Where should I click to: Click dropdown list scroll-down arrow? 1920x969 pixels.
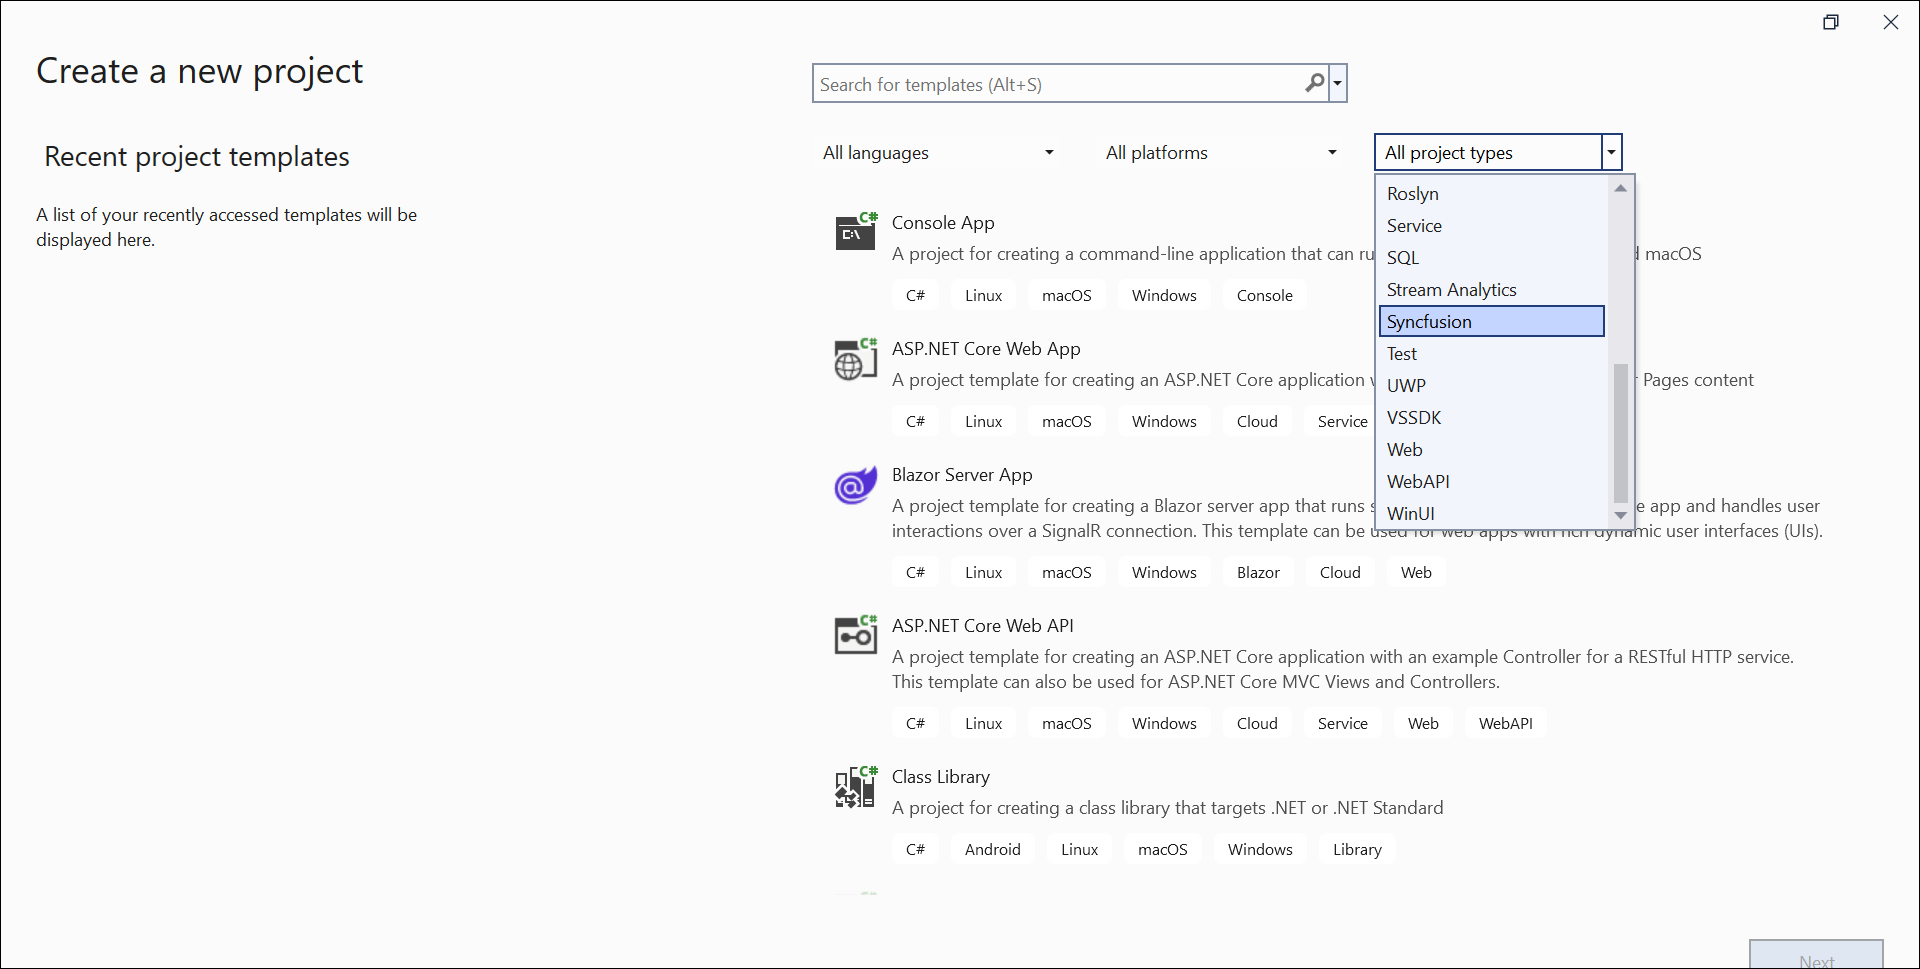[x=1621, y=515]
